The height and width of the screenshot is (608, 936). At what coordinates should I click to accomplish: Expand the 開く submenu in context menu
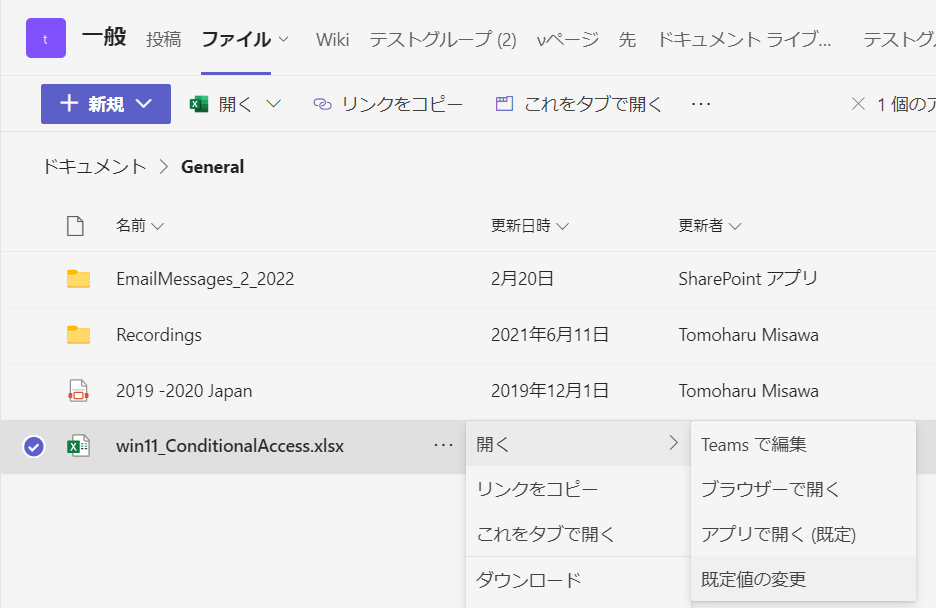click(x=578, y=444)
